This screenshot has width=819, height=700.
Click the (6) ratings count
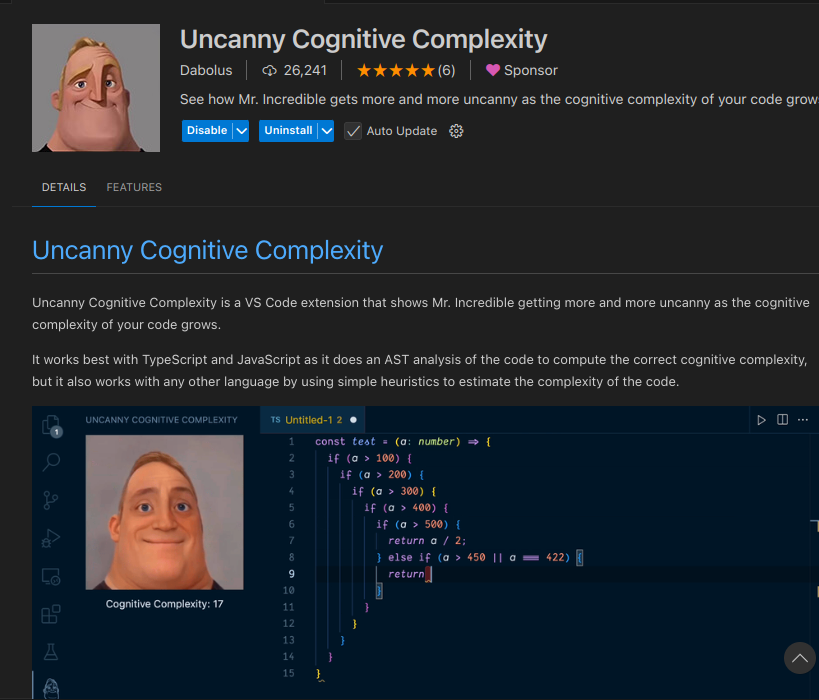446,71
